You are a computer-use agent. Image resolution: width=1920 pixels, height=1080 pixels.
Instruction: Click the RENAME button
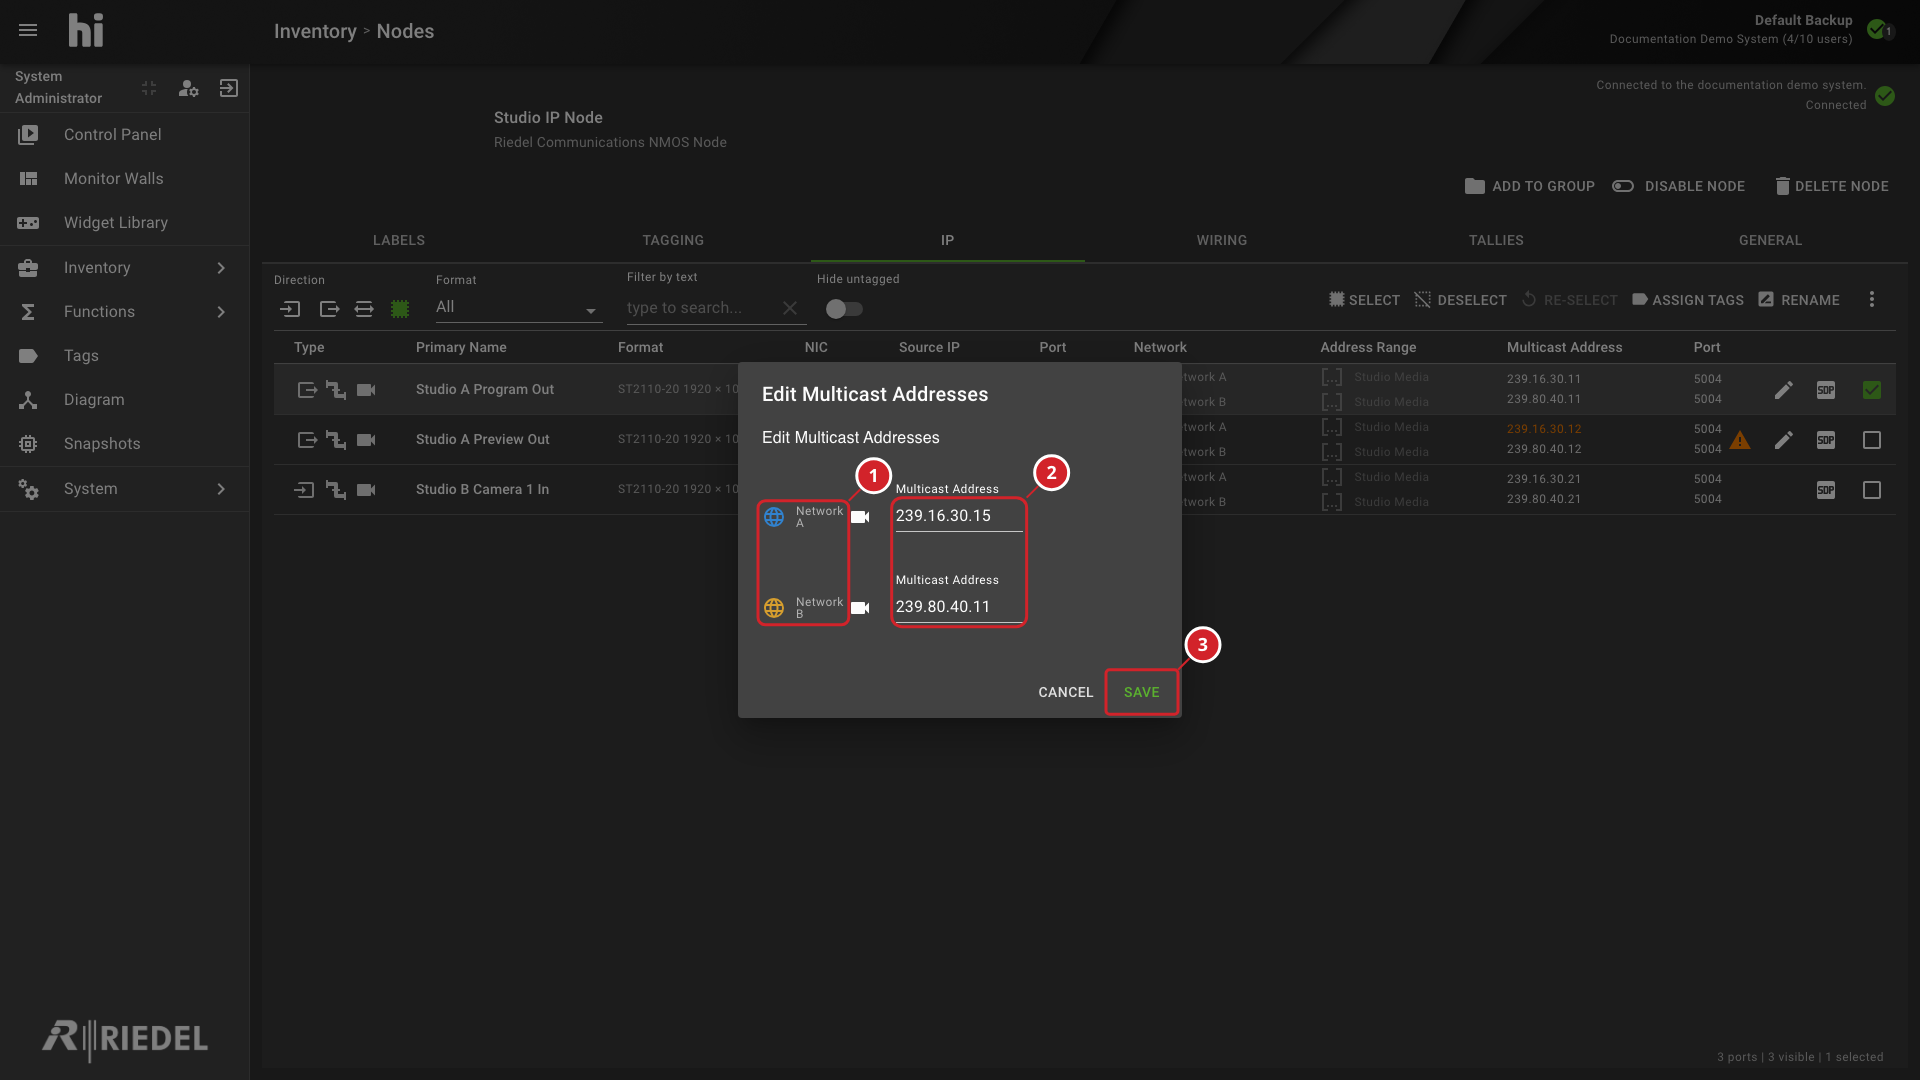(1799, 300)
